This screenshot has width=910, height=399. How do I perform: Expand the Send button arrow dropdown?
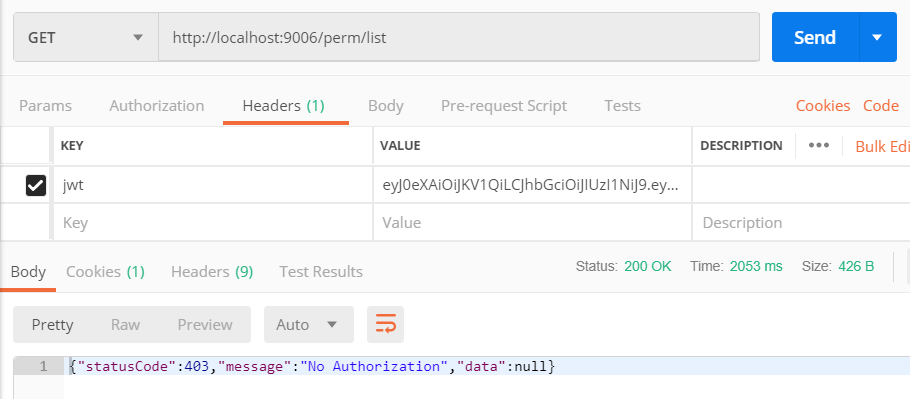878,38
